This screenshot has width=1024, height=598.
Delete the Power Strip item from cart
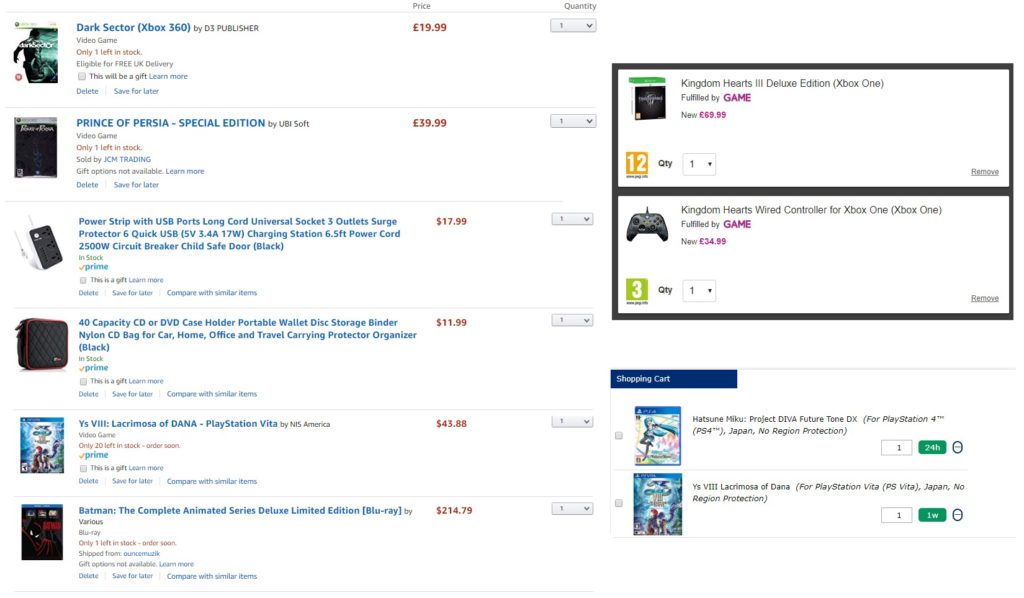(88, 293)
